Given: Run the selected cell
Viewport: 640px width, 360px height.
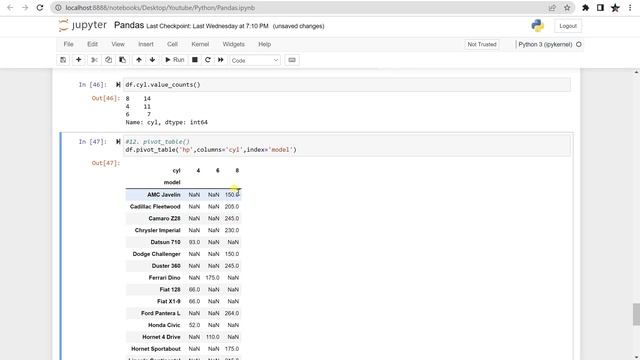Looking at the screenshot, I should pyautogui.click(x=174, y=60).
